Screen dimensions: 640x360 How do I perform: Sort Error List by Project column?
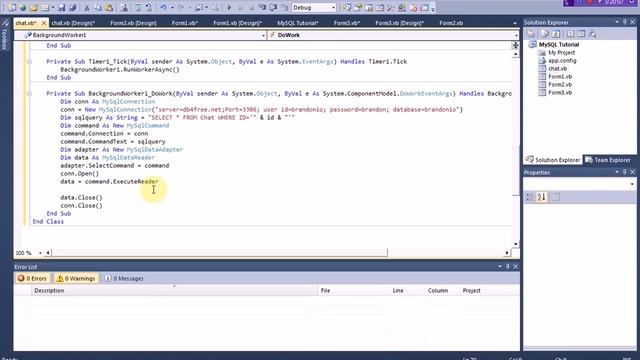(x=489, y=291)
